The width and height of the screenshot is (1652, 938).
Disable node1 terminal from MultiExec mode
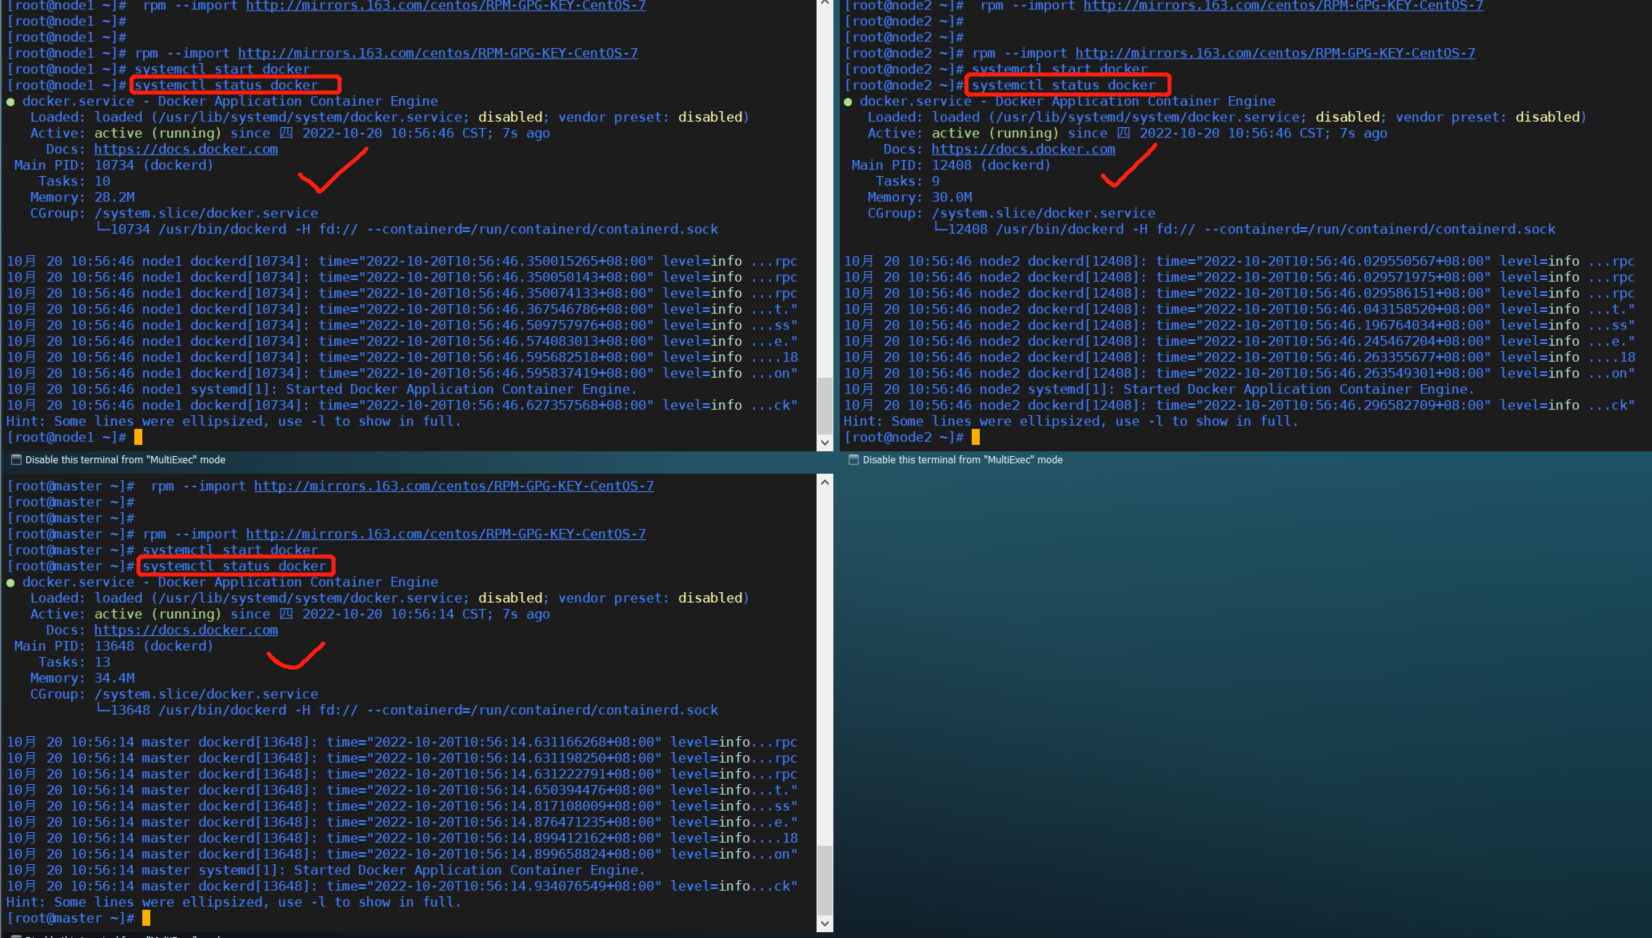[16, 460]
